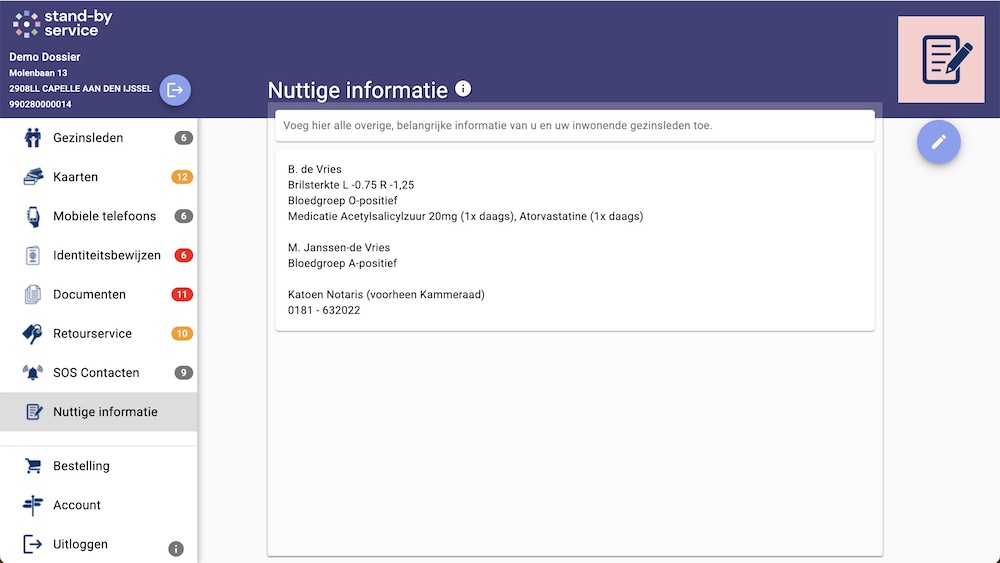Click the Nuttige informatie notepad icon in the sidebar
This screenshot has width=1000, height=563.
pos(34,412)
